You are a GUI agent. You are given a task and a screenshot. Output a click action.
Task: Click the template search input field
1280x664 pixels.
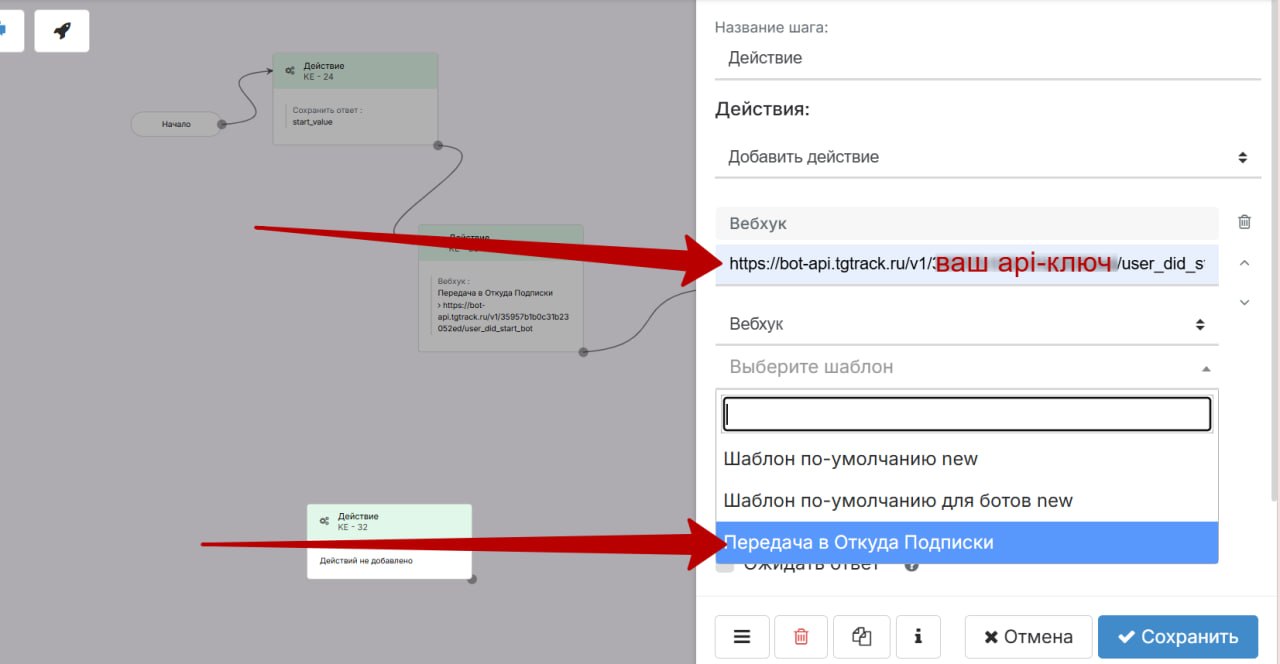click(967, 414)
